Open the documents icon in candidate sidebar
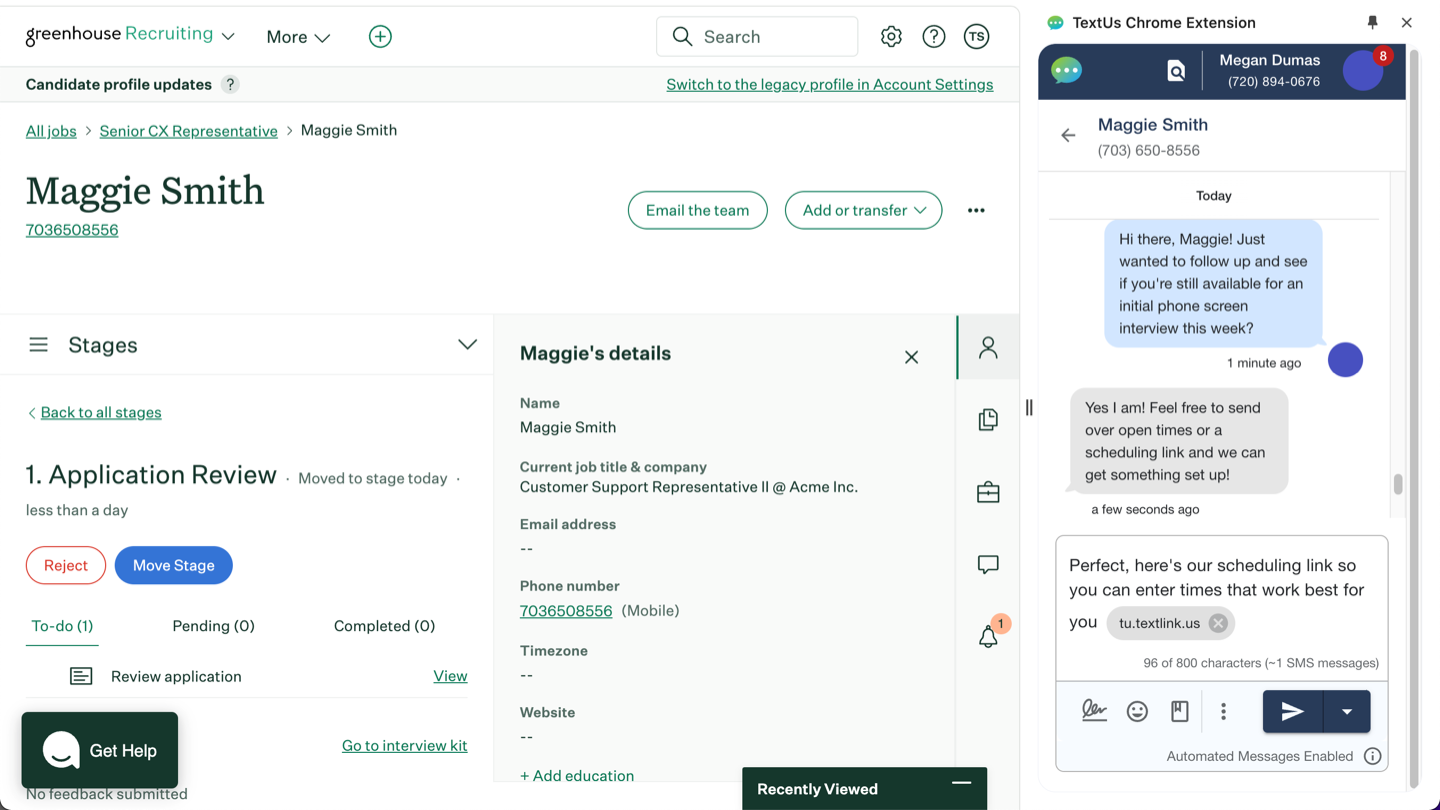Viewport: 1440px width, 810px height. (x=988, y=419)
